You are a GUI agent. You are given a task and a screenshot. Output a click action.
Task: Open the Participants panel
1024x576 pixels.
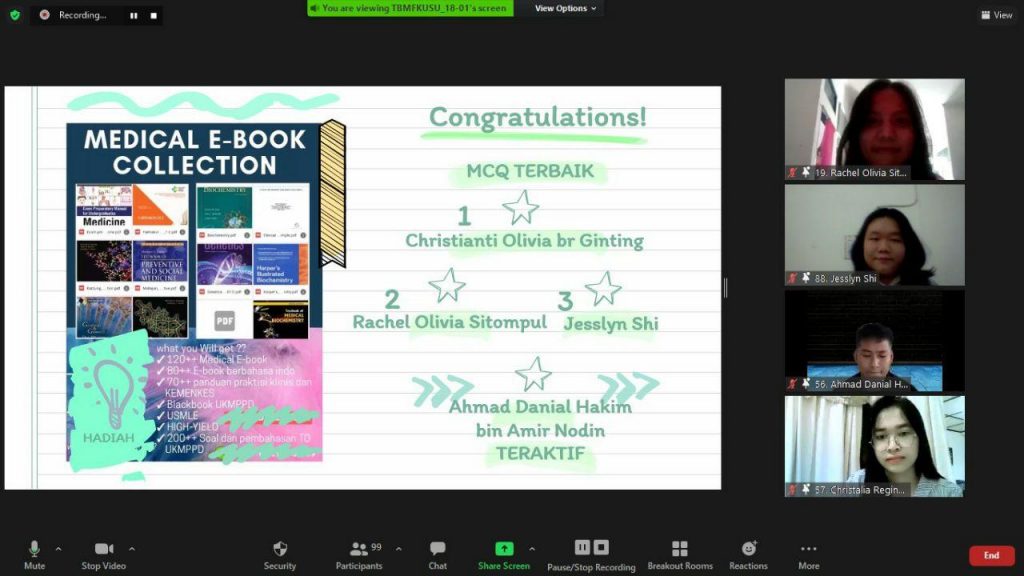pyautogui.click(x=359, y=554)
